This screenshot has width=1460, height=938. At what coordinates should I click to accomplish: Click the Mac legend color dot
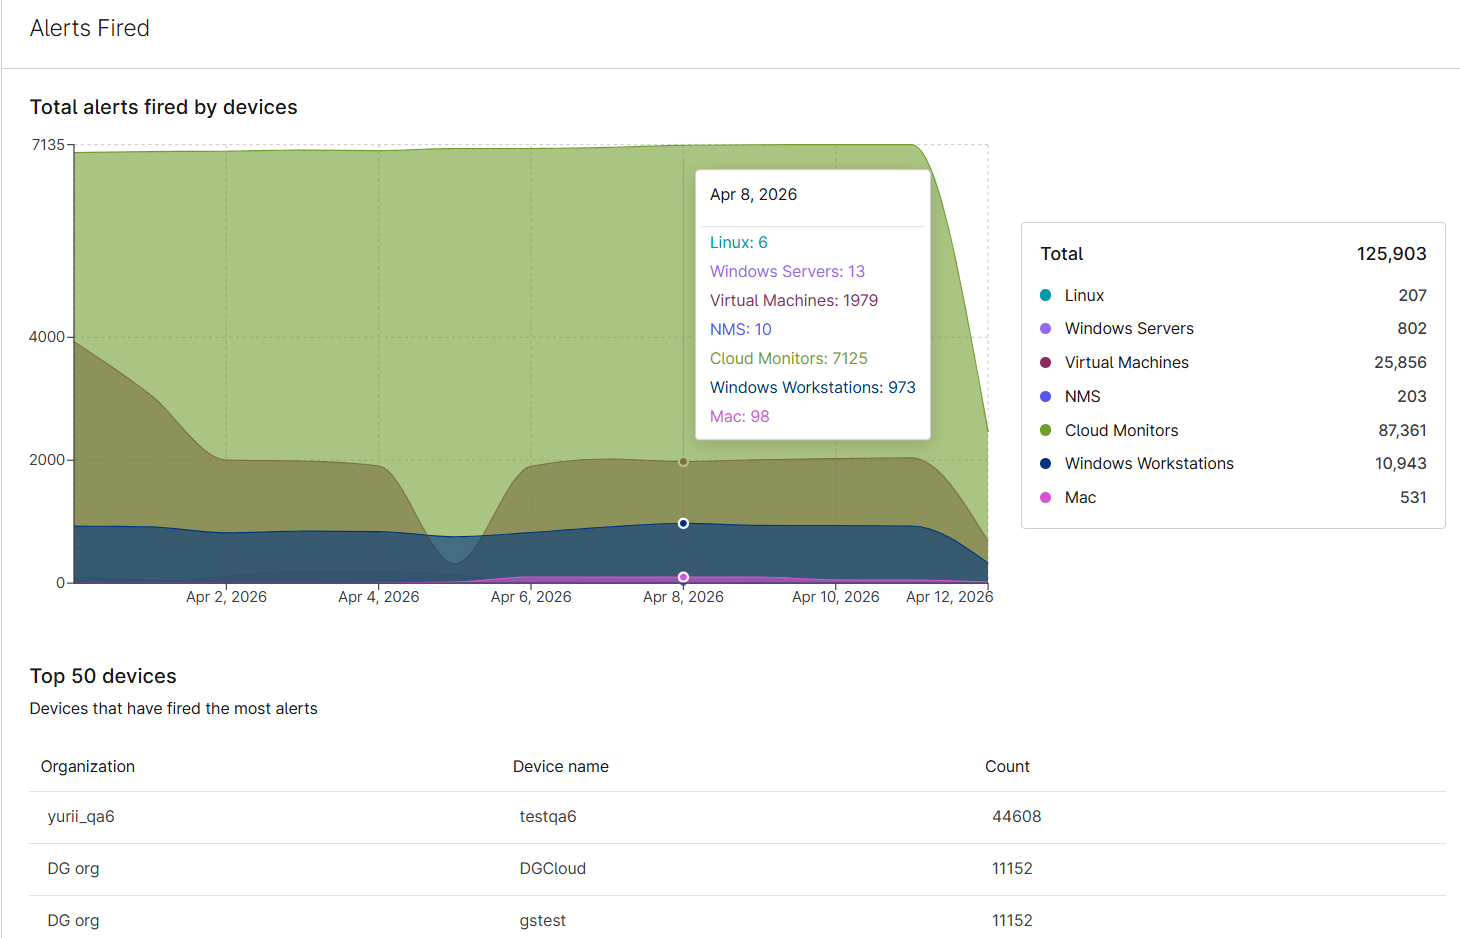(x=1046, y=497)
